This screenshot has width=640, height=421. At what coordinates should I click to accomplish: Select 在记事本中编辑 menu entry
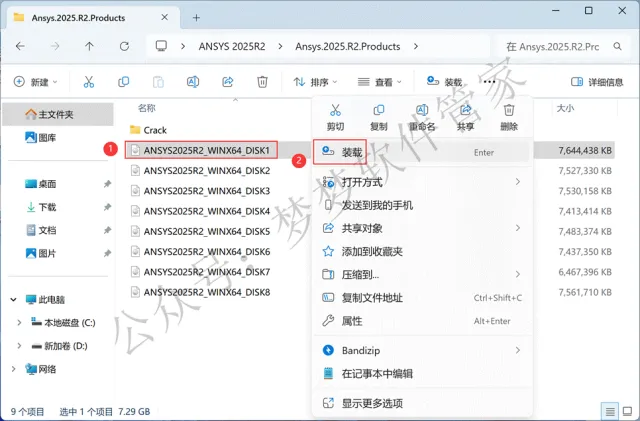click(x=422, y=374)
